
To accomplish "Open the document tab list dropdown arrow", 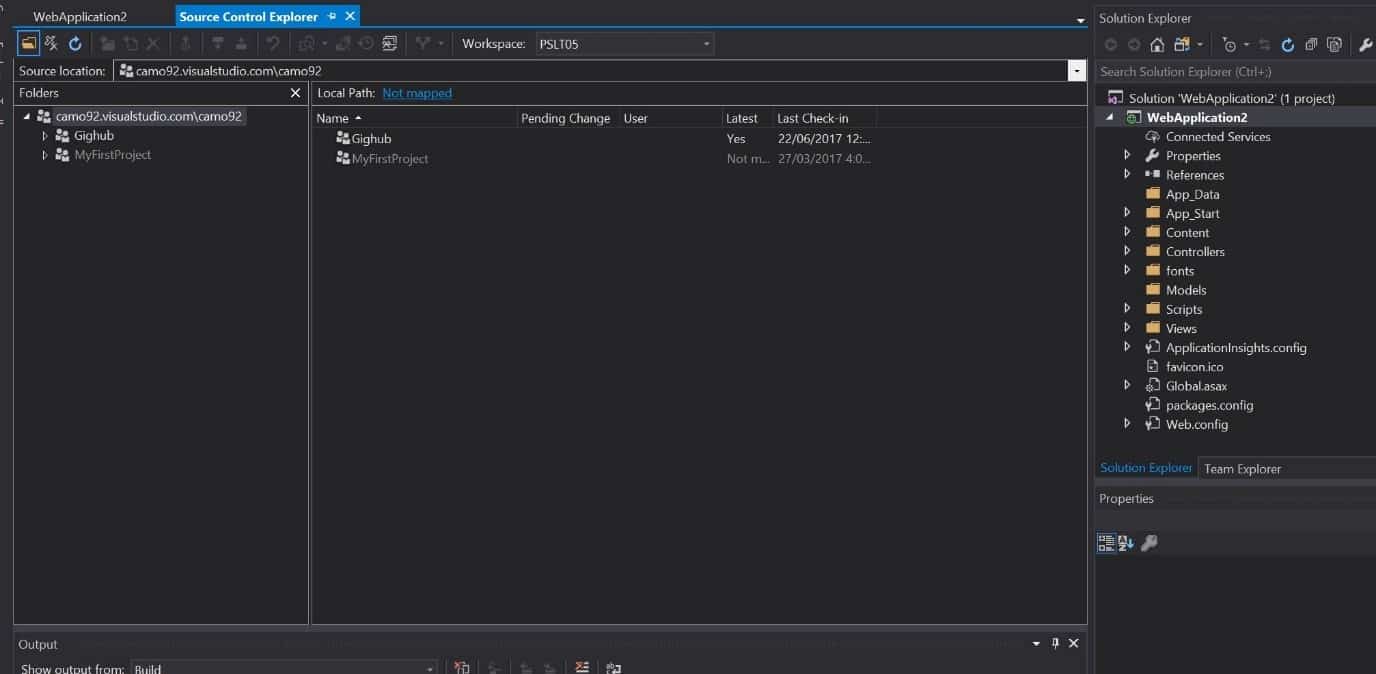I will pyautogui.click(x=1080, y=20).
